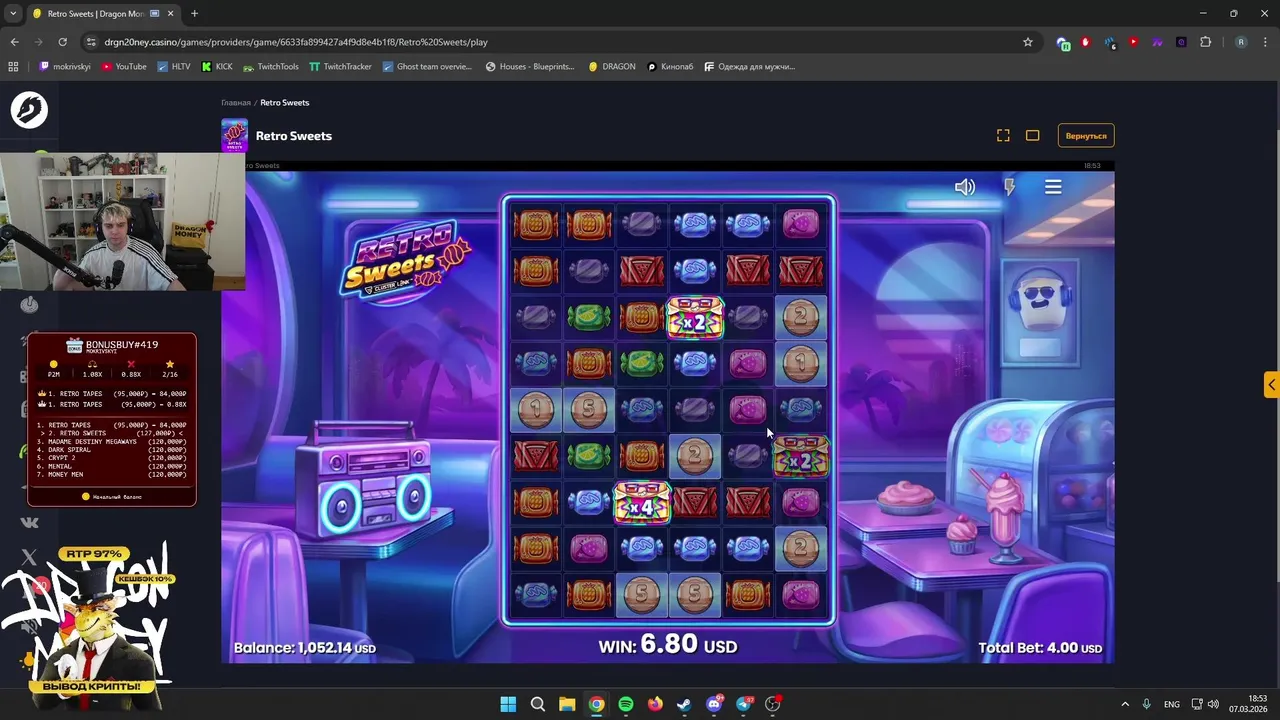The image size is (1280, 720).
Task: Open the X icon in site sidebar
Action: 29,557
